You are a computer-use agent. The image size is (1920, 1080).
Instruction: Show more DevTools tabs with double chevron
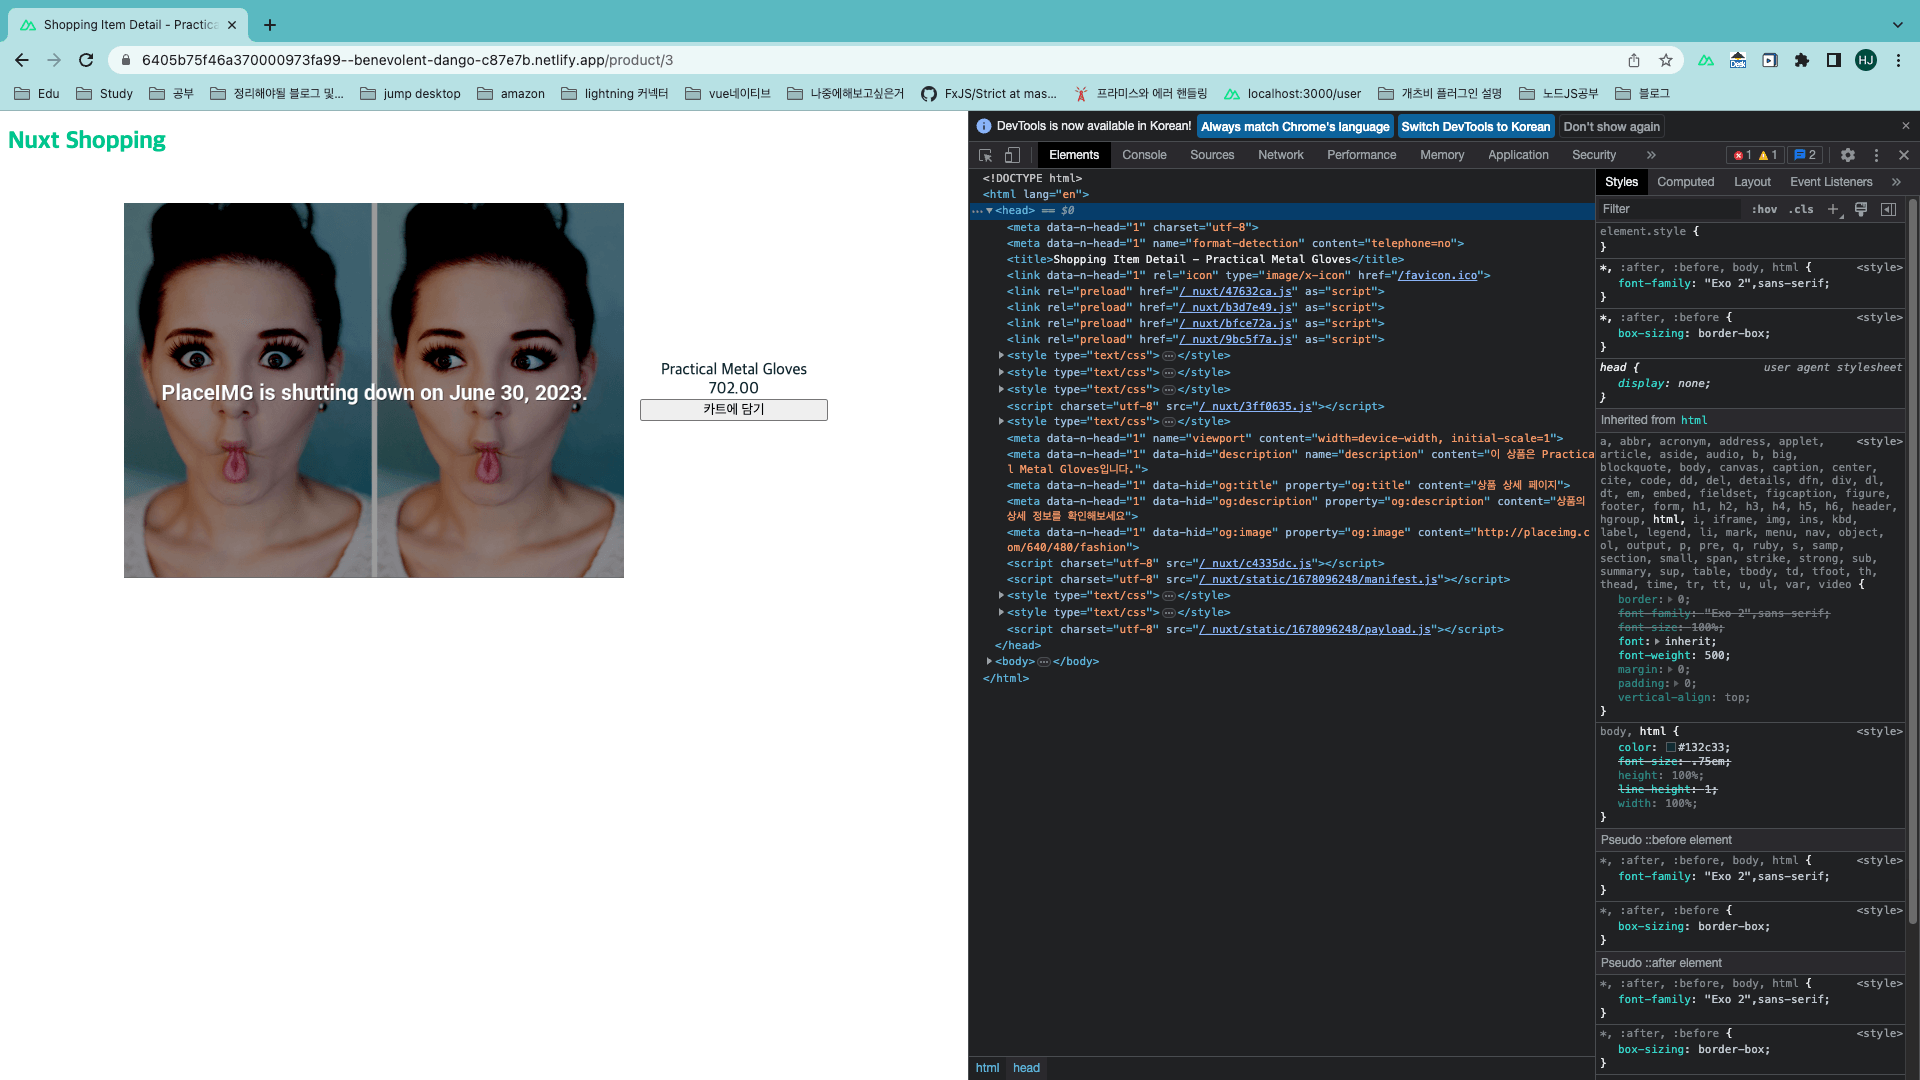(x=1651, y=155)
